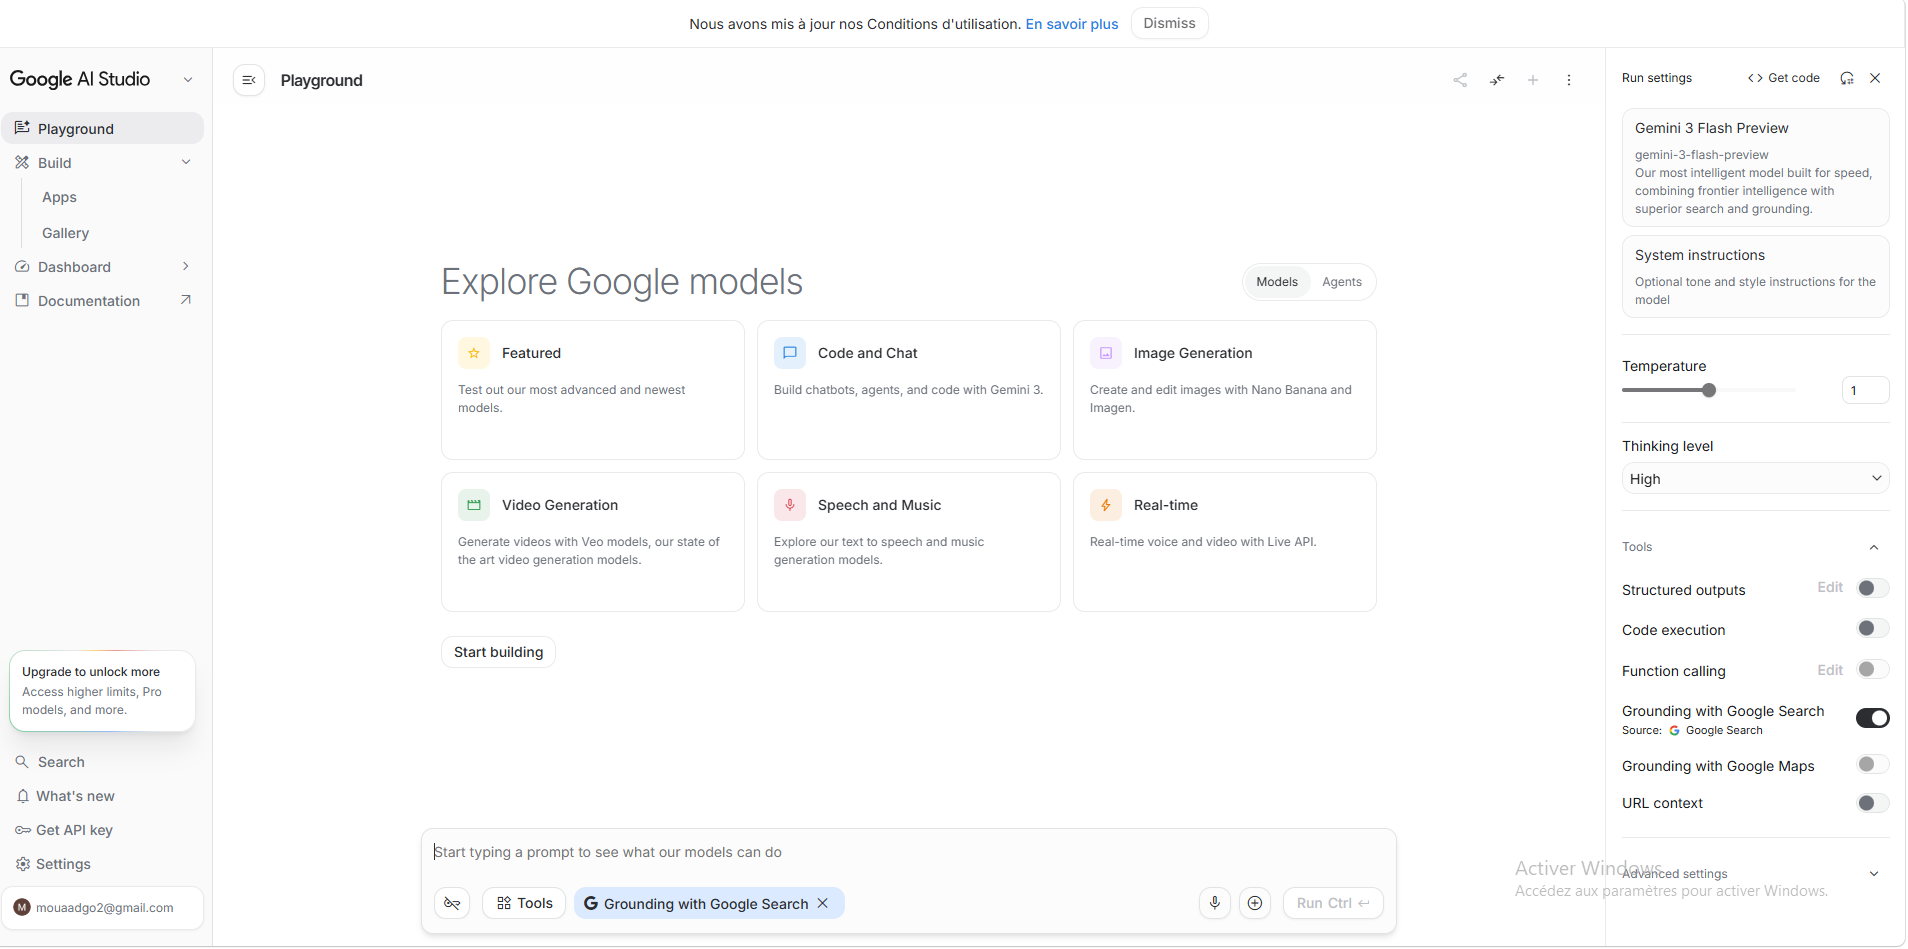Open the Gallery sidebar item
Screen dimensions: 1908x949
65,233
